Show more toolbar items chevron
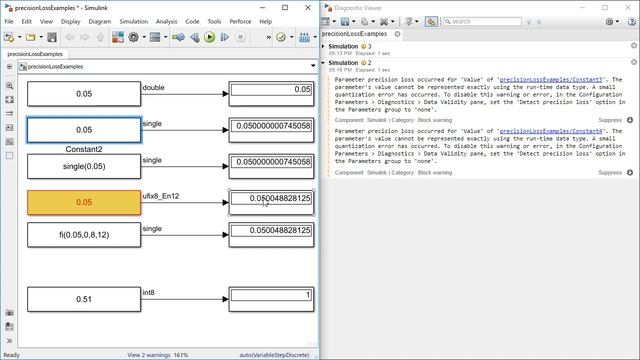640x360 pixels. [x=269, y=37]
